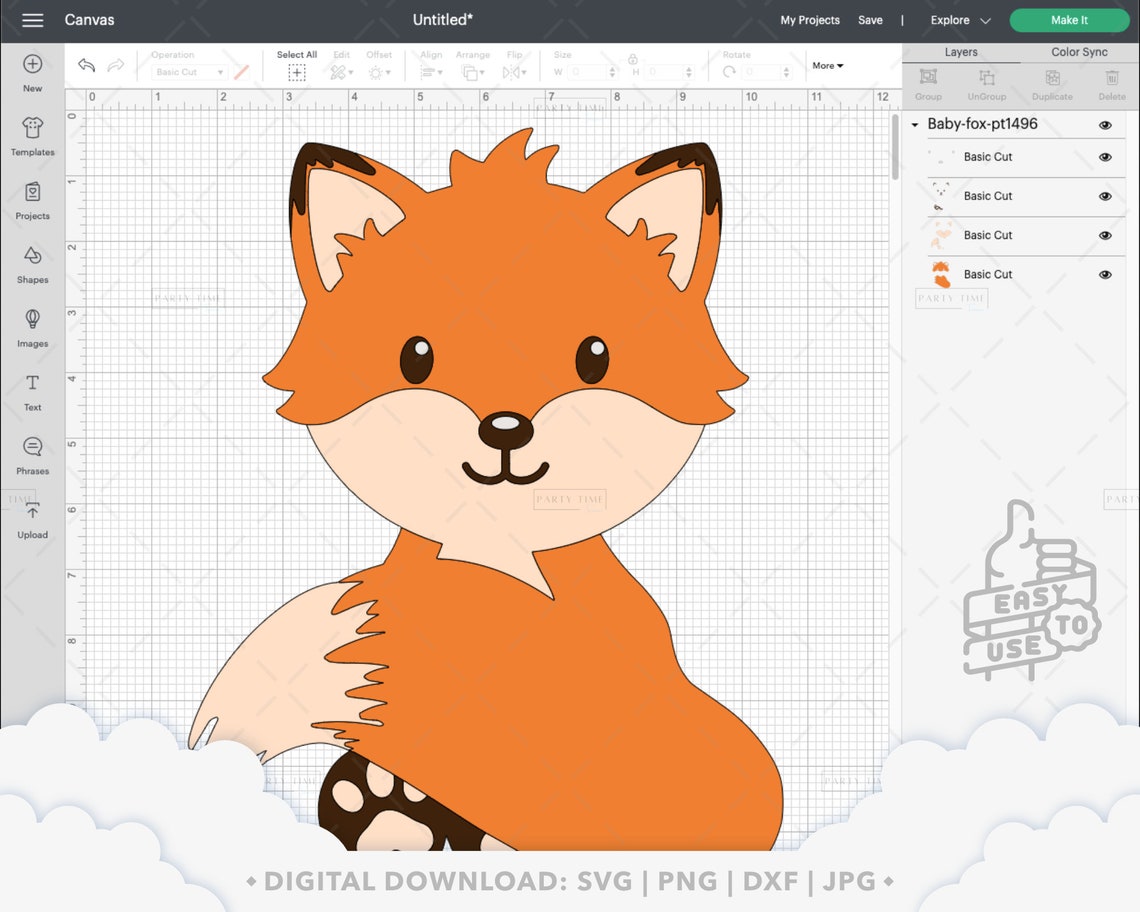Open the Images panel

[x=32, y=327]
